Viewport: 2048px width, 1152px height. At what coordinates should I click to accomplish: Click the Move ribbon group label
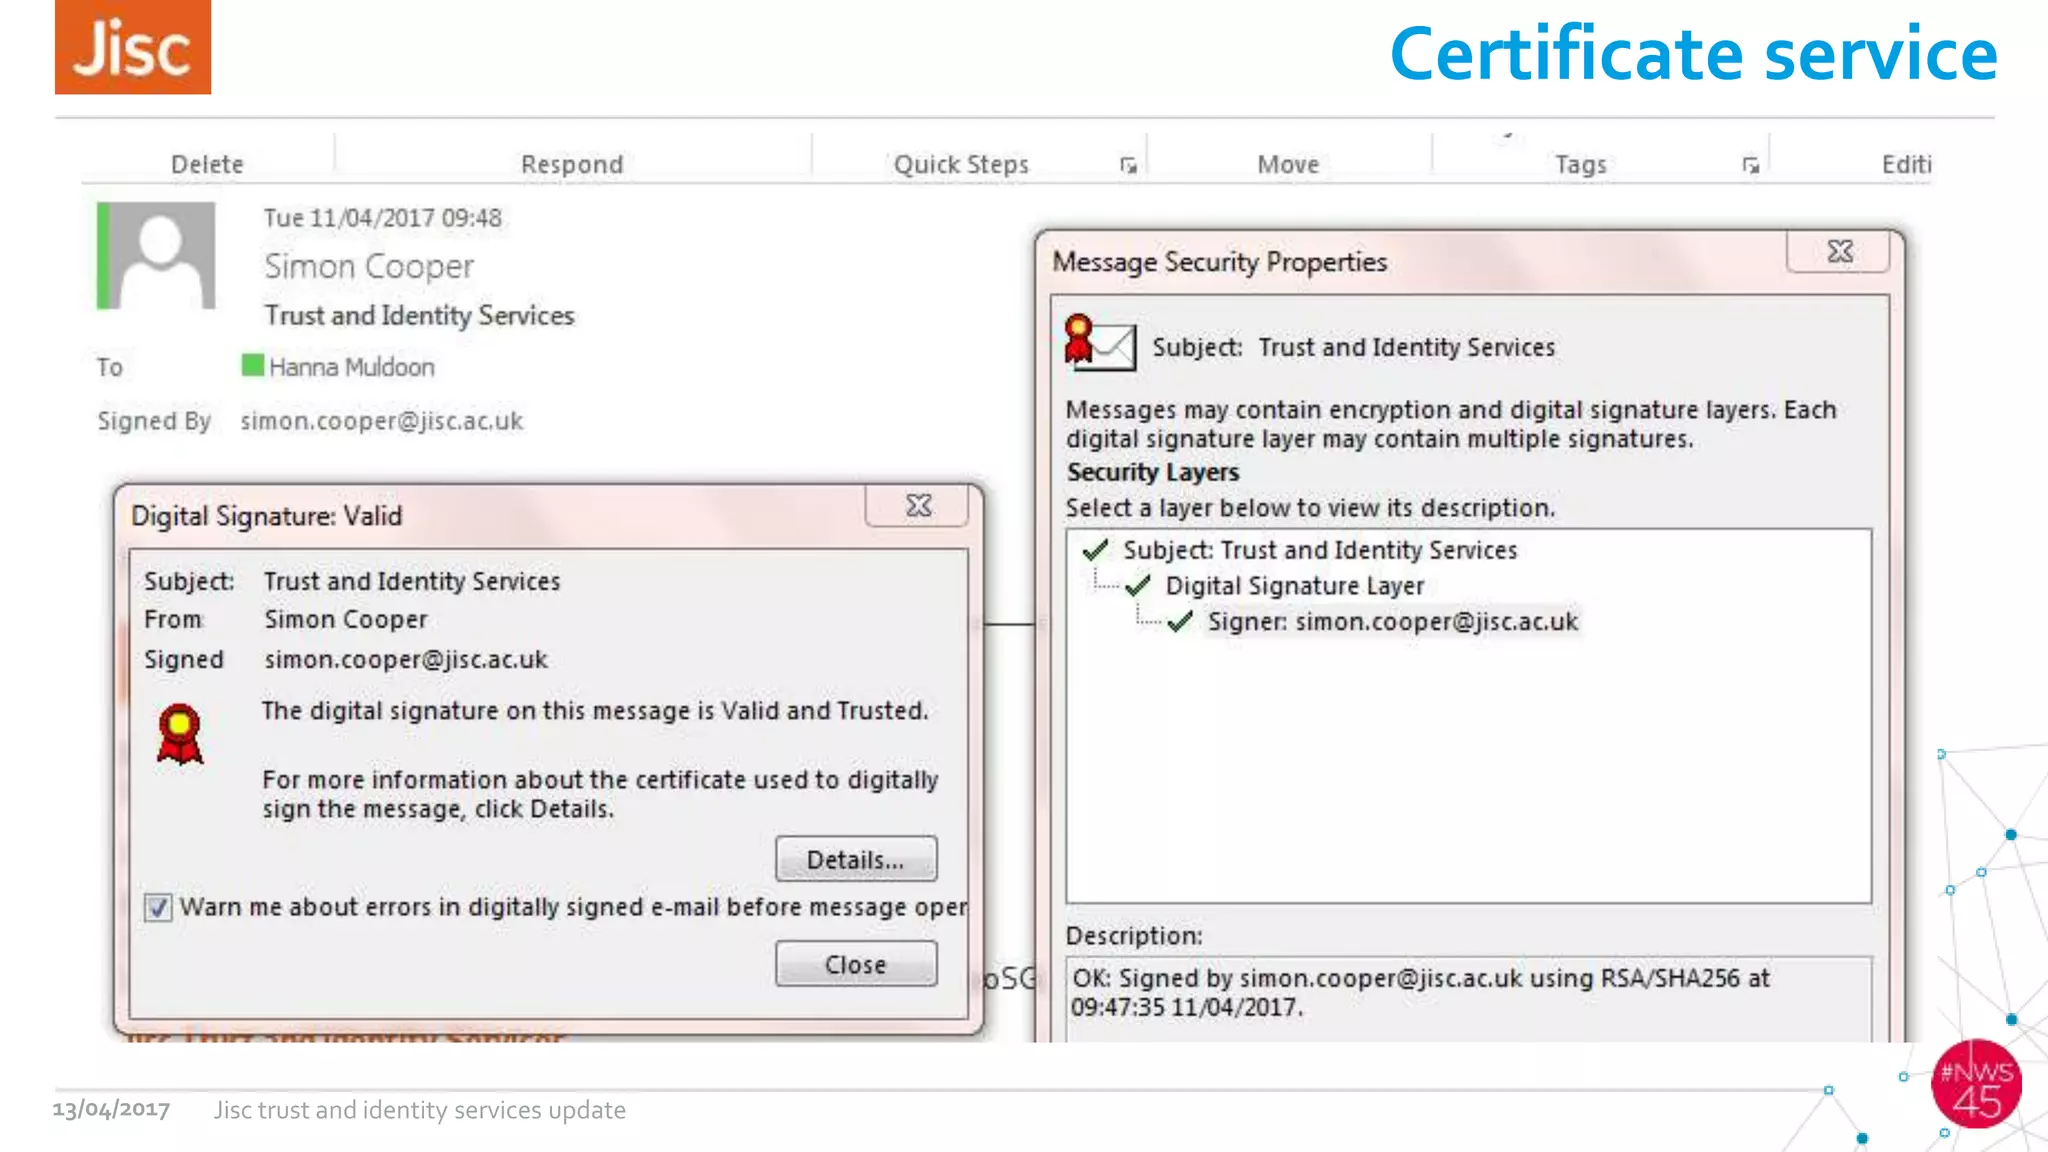click(x=1288, y=164)
